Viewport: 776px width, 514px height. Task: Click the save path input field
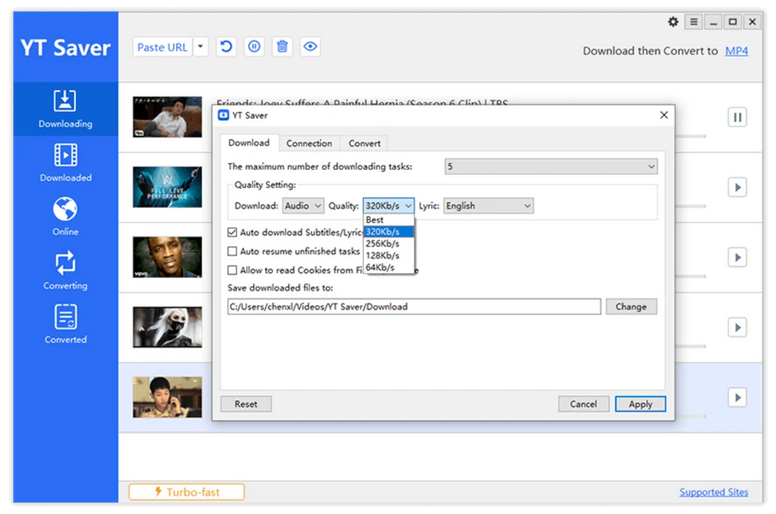(414, 307)
